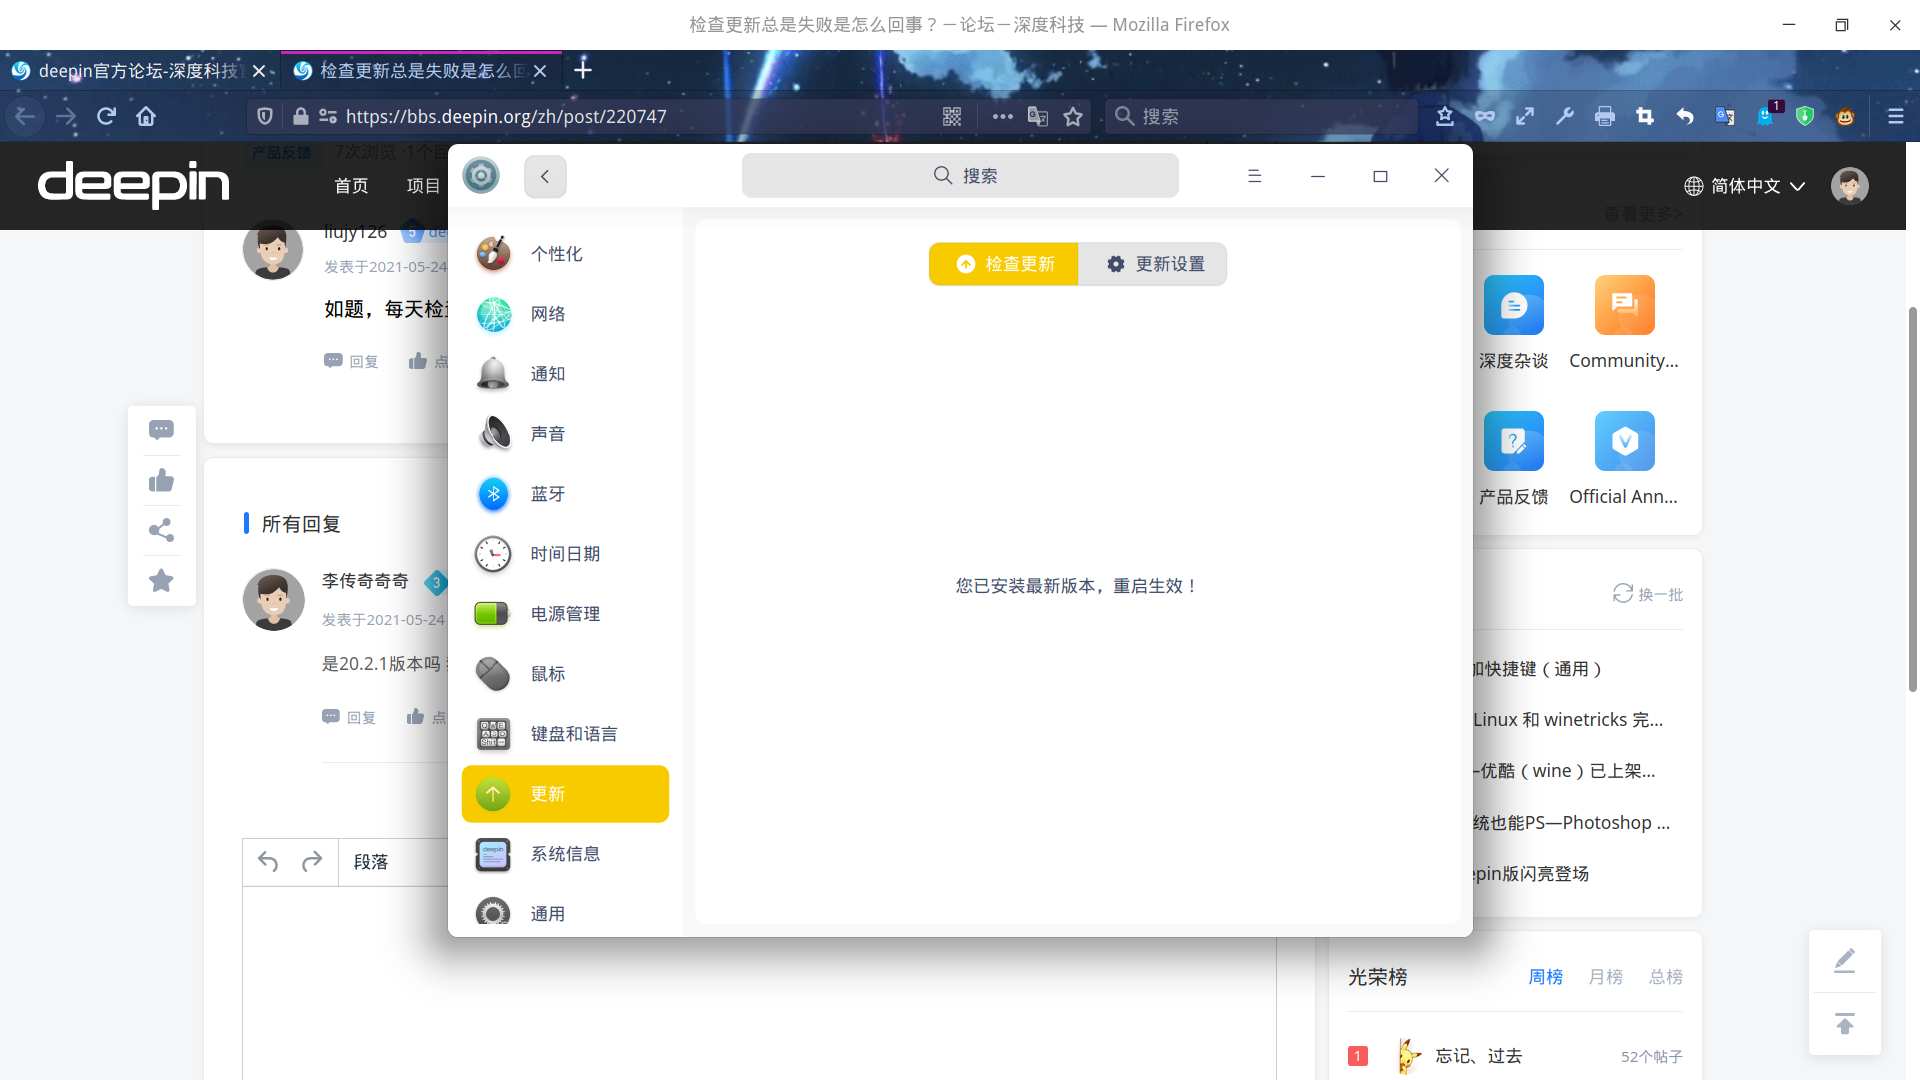This screenshot has width=1920, height=1080.
Task: Click the Control Center search field
Action: coord(960,176)
